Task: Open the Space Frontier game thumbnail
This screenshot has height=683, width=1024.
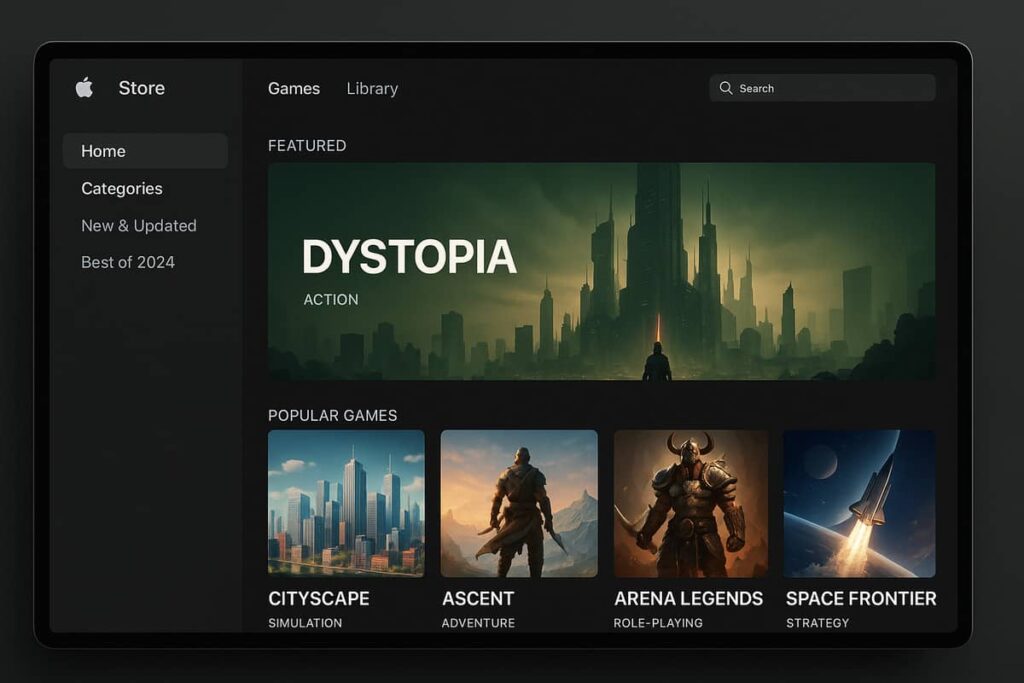Action: [859, 503]
